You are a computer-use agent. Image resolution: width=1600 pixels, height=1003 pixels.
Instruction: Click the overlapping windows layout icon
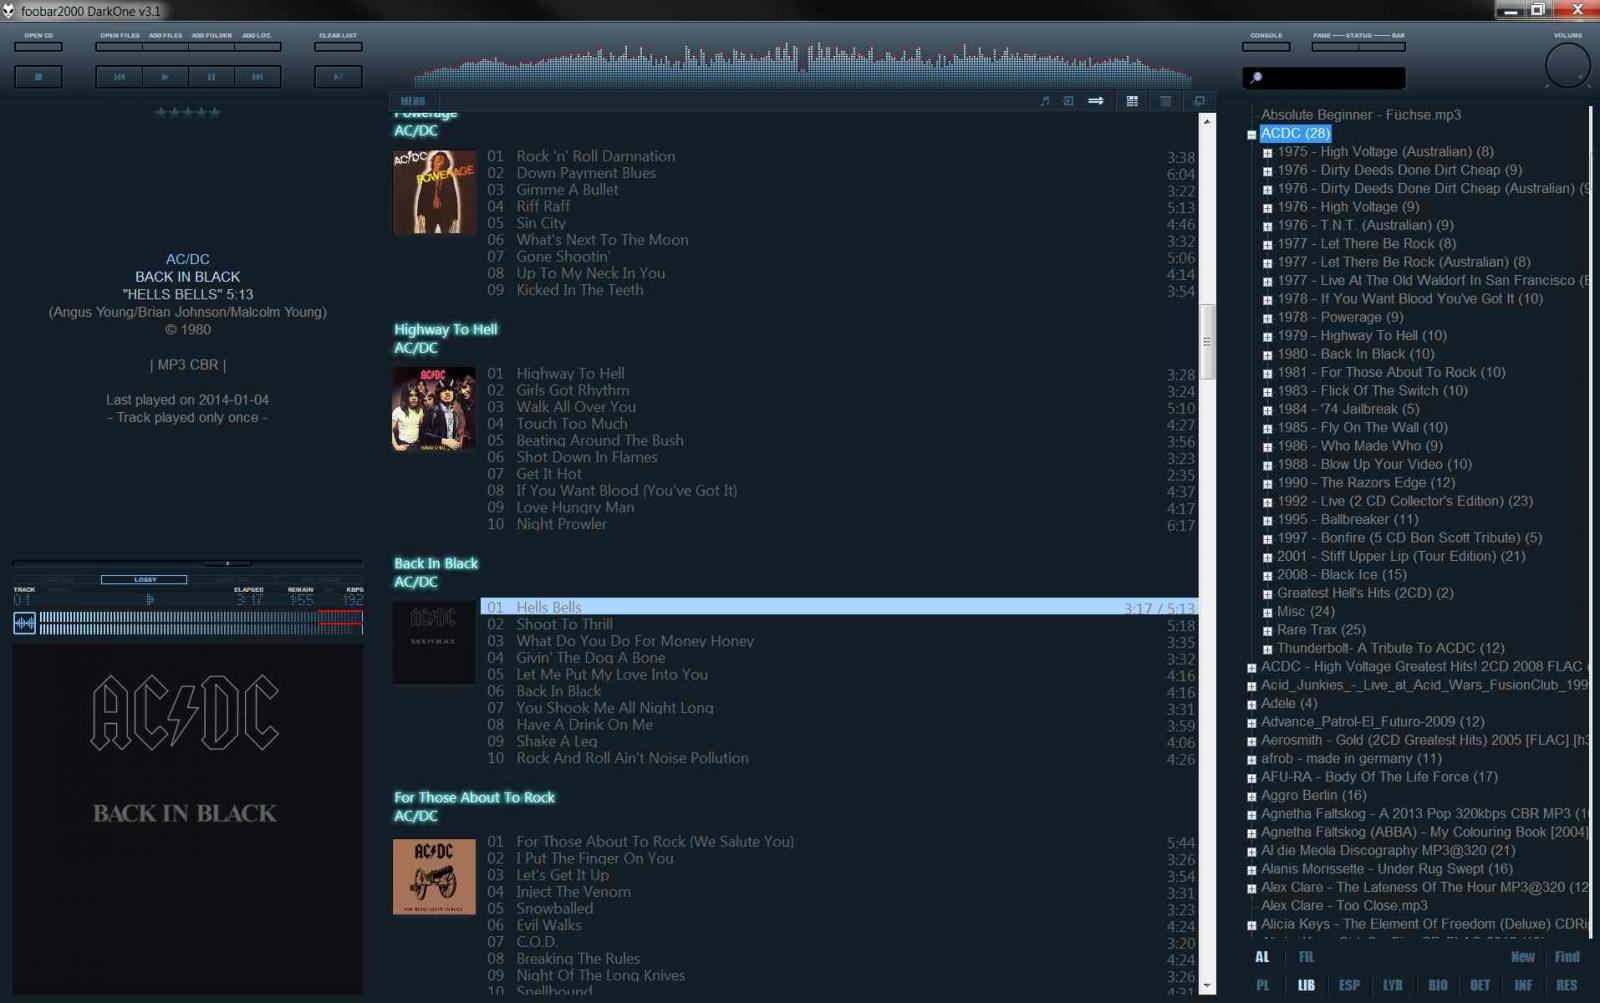1199,101
